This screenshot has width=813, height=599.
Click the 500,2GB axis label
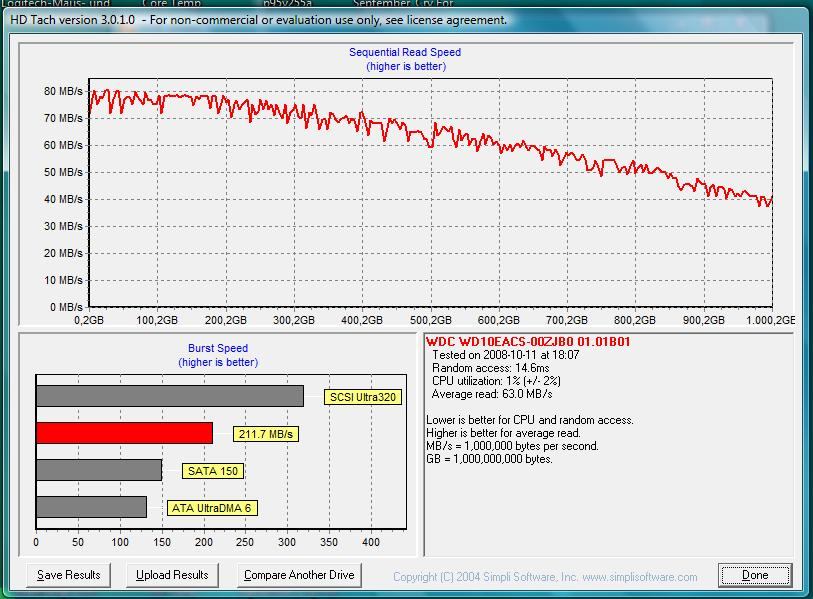[x=431, y=320]
